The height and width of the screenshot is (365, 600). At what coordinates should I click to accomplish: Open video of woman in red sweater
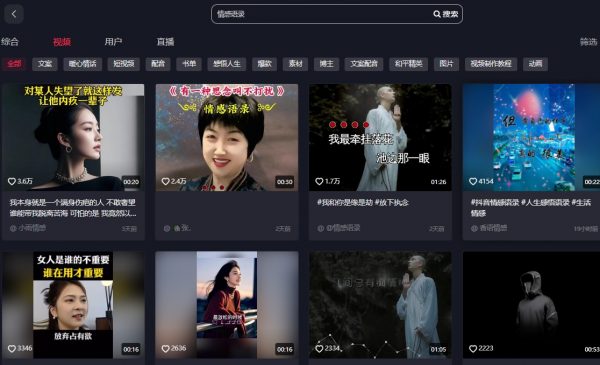(x=227, y=305)
